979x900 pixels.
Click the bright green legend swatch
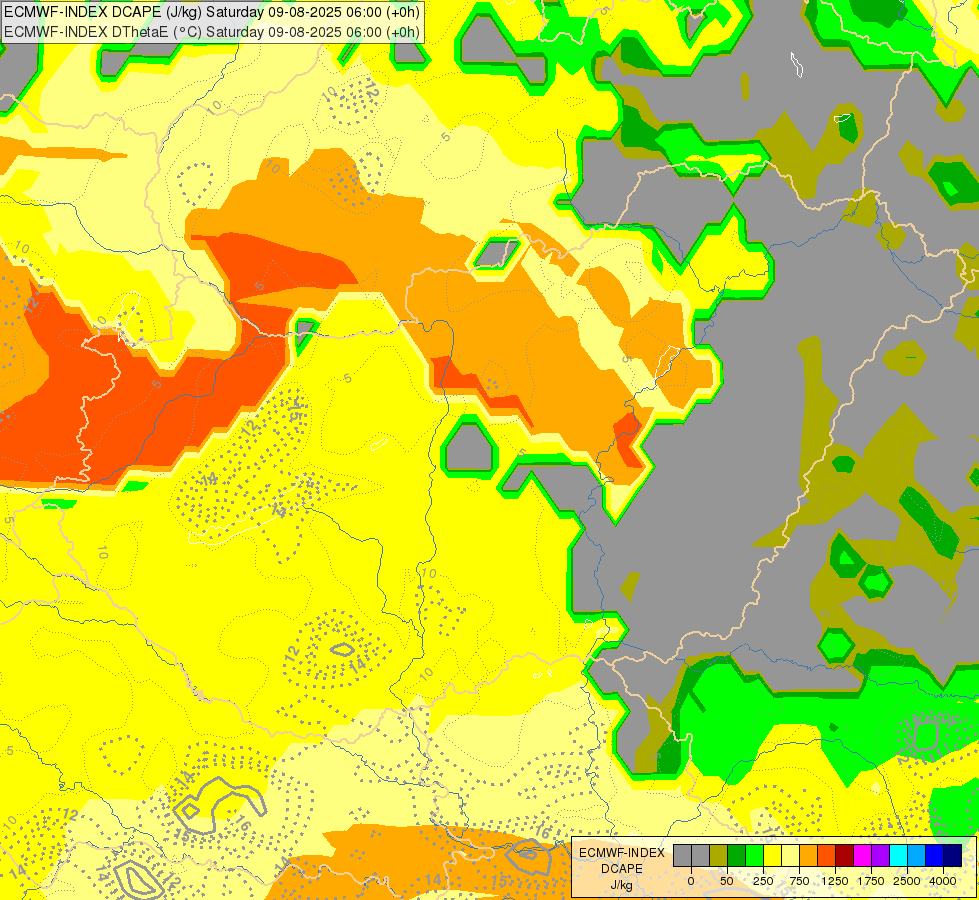click(x=755, y=856)
